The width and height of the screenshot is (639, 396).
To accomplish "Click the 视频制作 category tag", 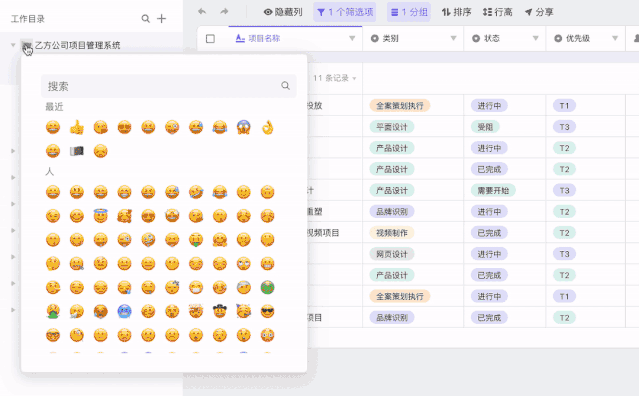I will 392,233.
